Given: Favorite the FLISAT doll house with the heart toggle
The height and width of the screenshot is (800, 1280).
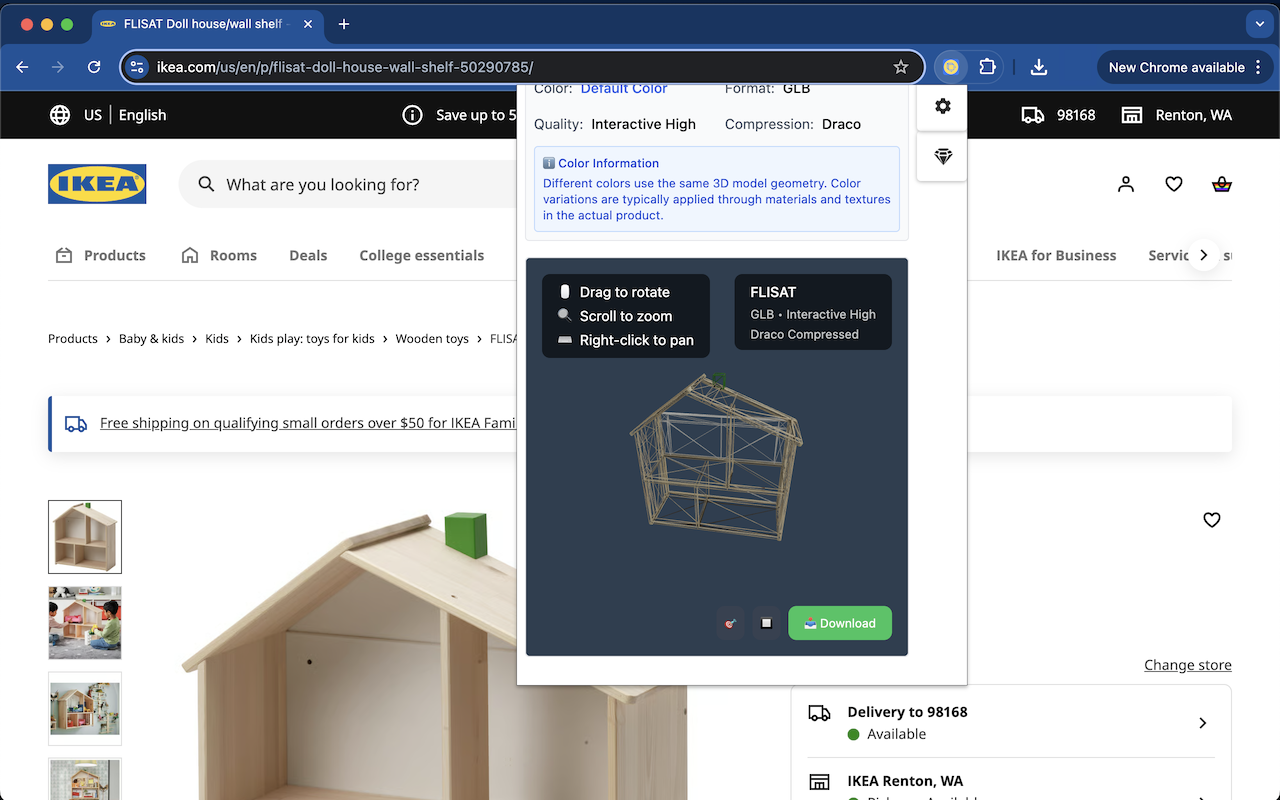Looking at the screenshot, I should coord(1211,520).
